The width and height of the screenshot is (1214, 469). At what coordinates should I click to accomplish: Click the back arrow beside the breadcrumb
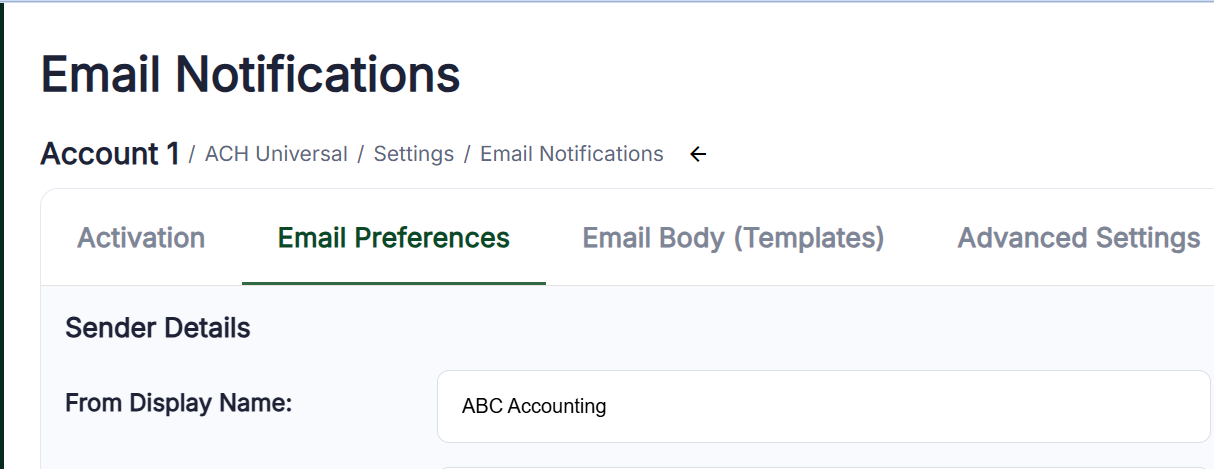[698, 154]
